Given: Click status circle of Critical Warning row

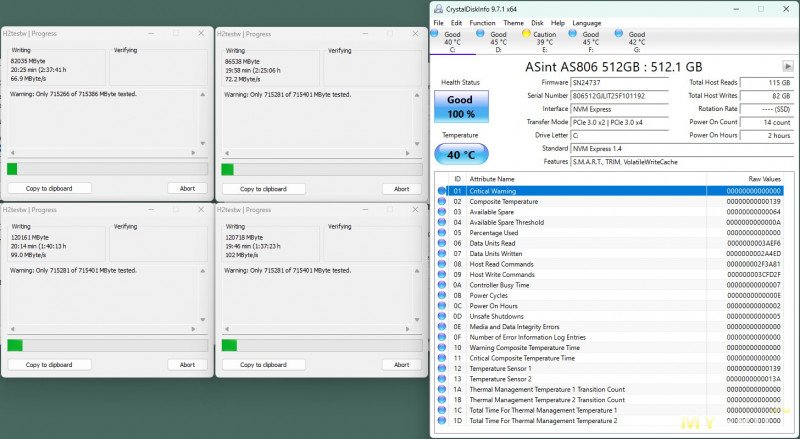Looking at the screenshot, I should point(442,191).
